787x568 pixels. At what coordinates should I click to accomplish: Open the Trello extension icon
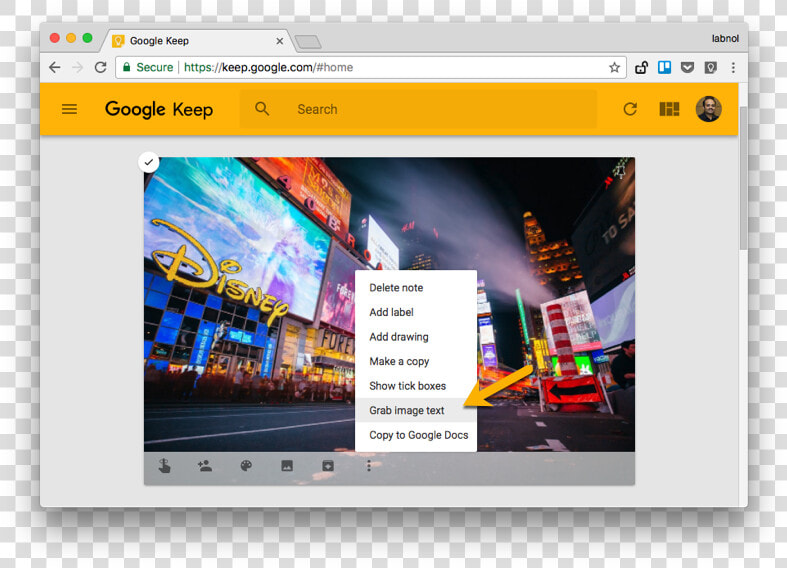click(x=665, y=67)
